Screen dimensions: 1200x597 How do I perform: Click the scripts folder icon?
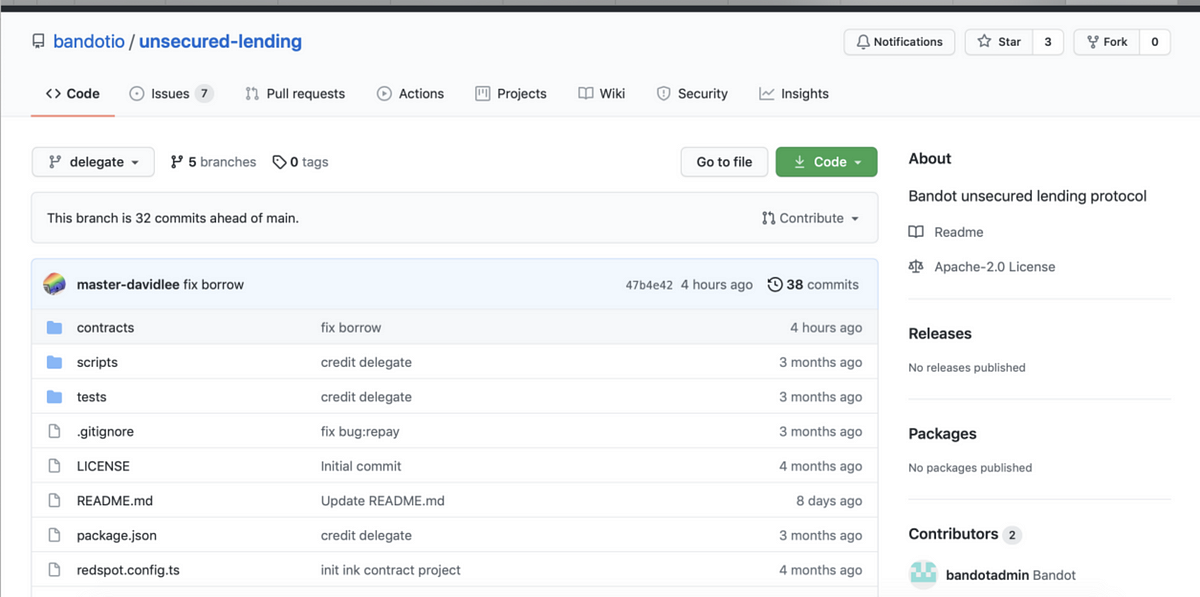pyautogui.click(x=55, y=362)
